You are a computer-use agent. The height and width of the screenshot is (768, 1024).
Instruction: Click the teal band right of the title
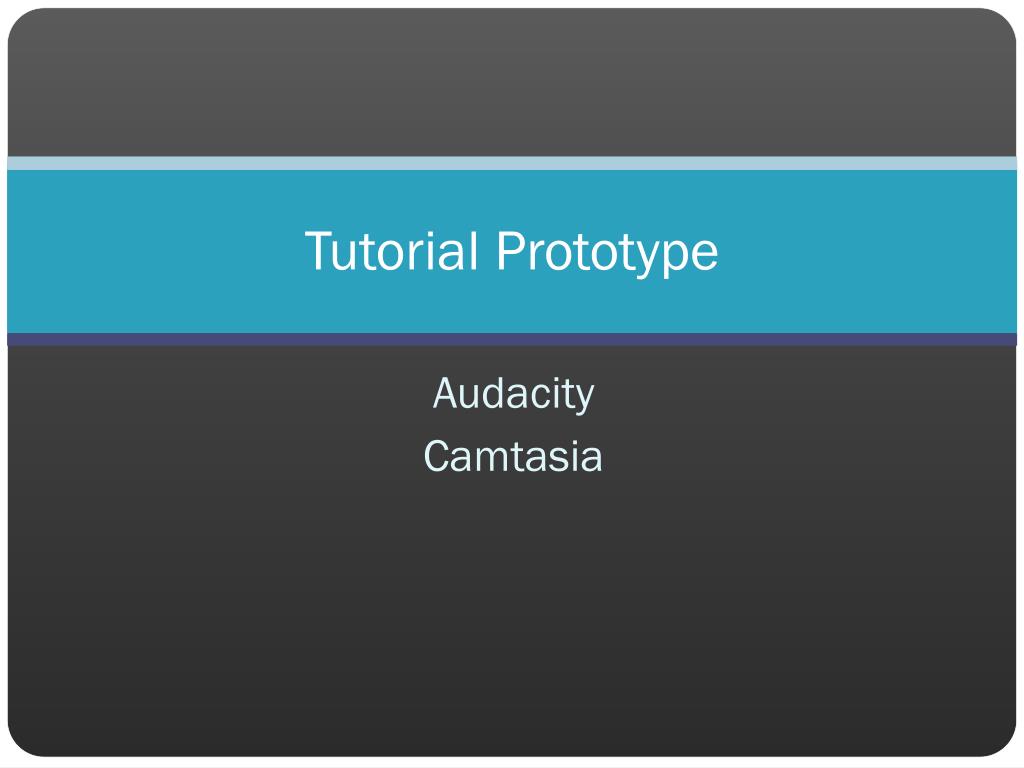coord(870,251)
